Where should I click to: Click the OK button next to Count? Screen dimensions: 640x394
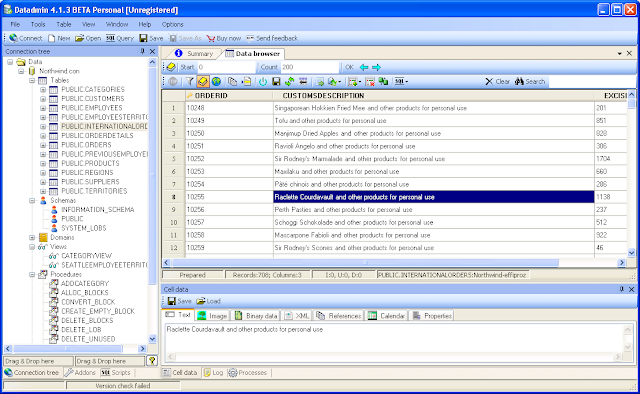coord(349,67)
